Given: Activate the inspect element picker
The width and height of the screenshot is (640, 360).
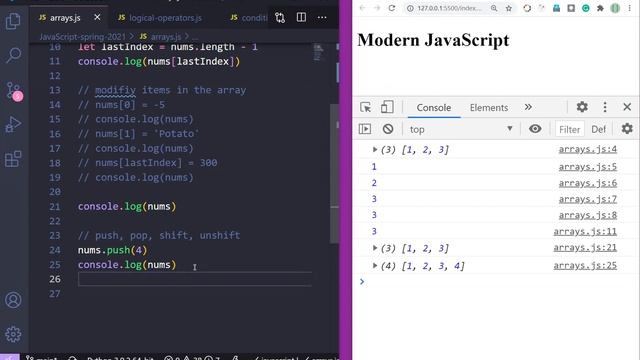Looking at the screenshot, I should pyautogui.click(x=365, y=107).
